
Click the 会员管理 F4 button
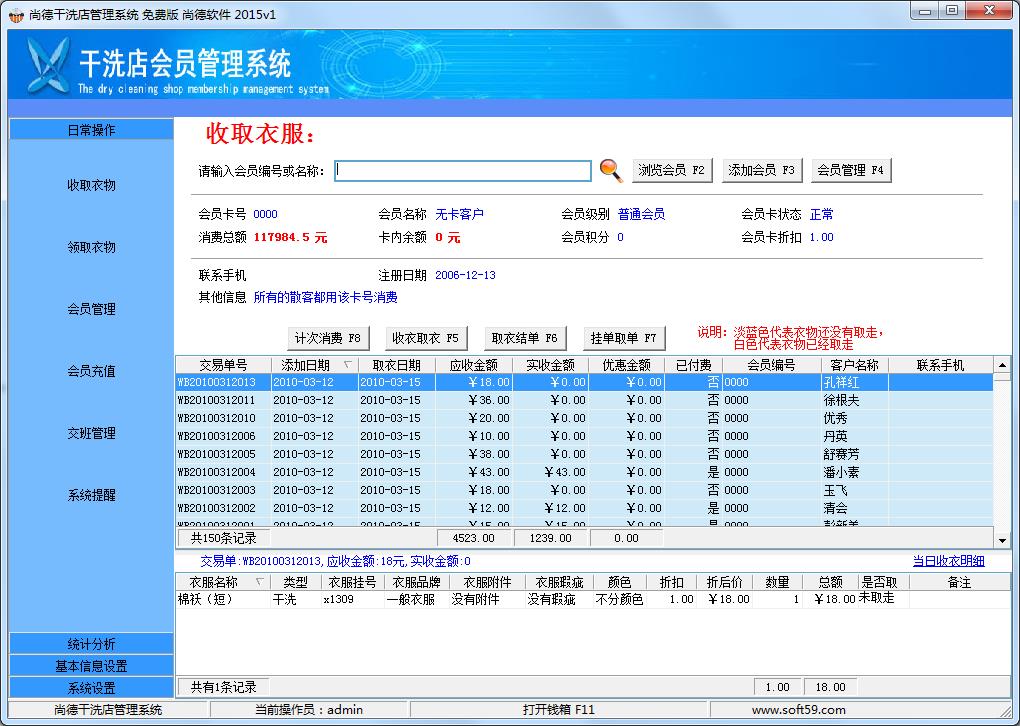[851, 170]
